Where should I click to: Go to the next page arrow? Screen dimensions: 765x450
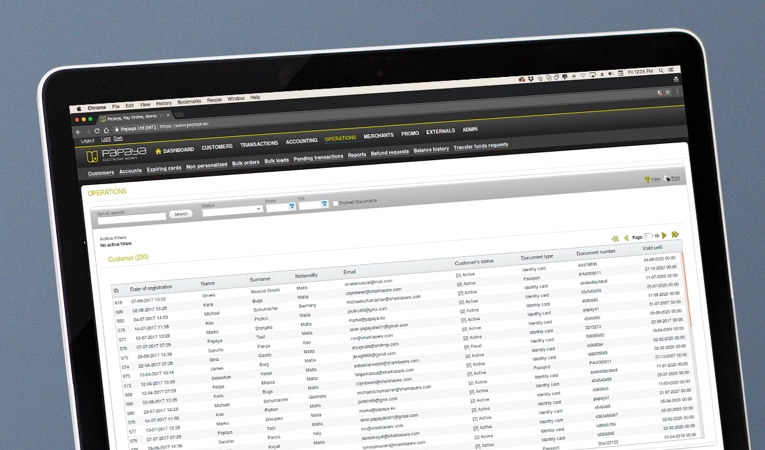click(663, 235)
